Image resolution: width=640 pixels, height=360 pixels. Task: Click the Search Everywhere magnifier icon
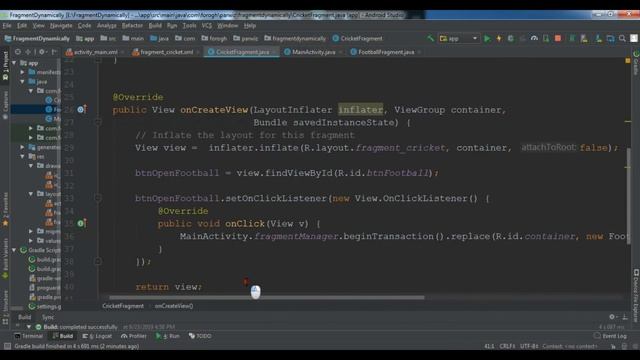[622, 38]
